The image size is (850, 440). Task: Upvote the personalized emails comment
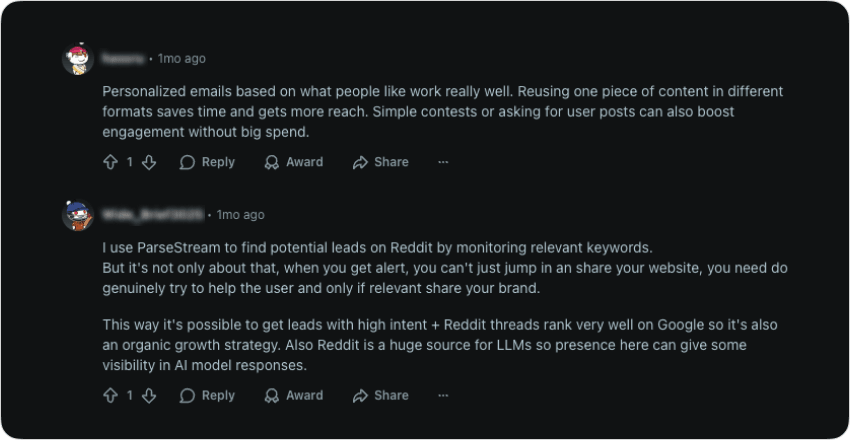pos(110,162)
